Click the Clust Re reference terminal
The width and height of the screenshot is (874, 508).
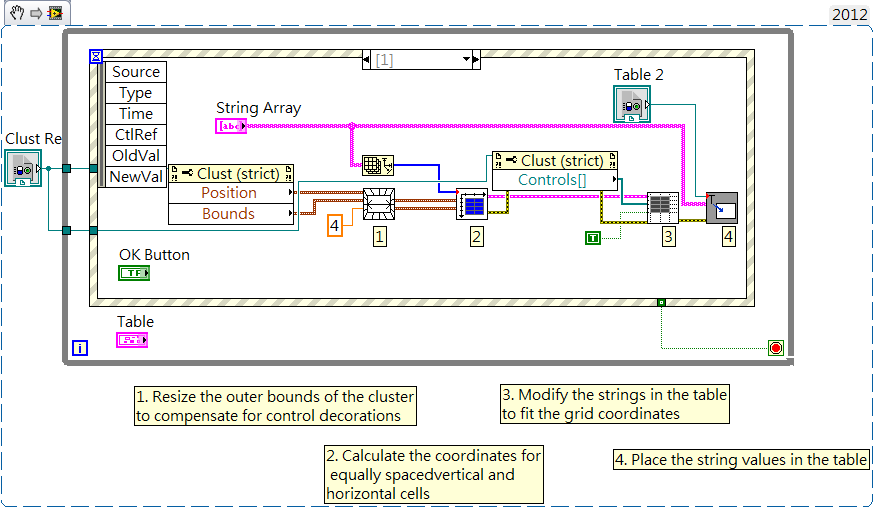click(x=22, y=168)
